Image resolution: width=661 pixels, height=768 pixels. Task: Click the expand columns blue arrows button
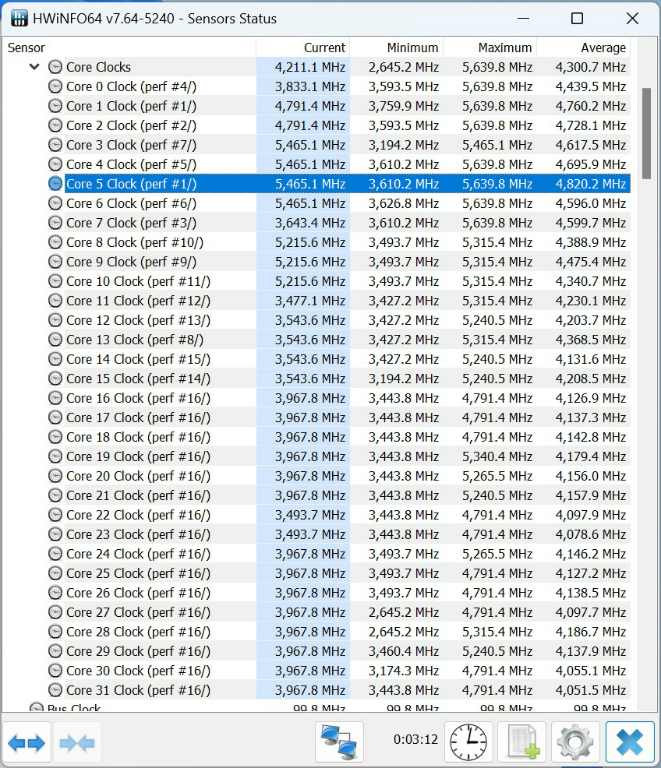tap(26, 743)
